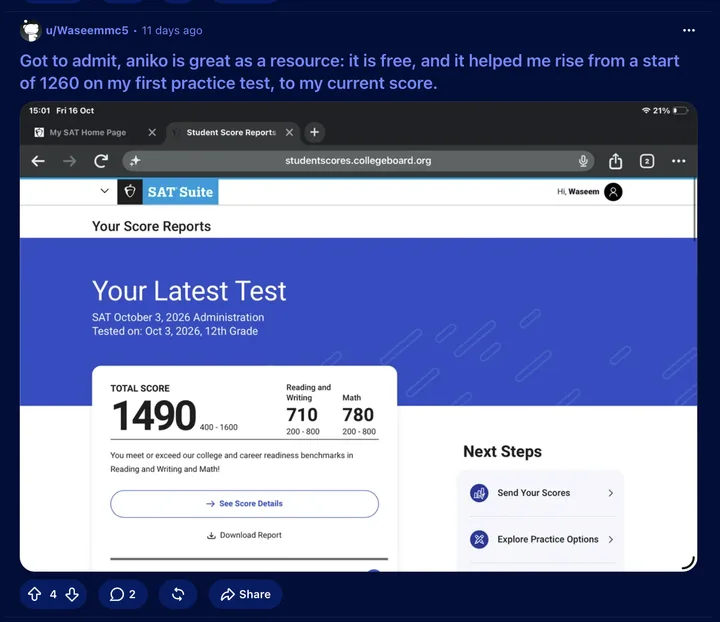Click the embedded page's vertical scrollbar

[695, 209]
